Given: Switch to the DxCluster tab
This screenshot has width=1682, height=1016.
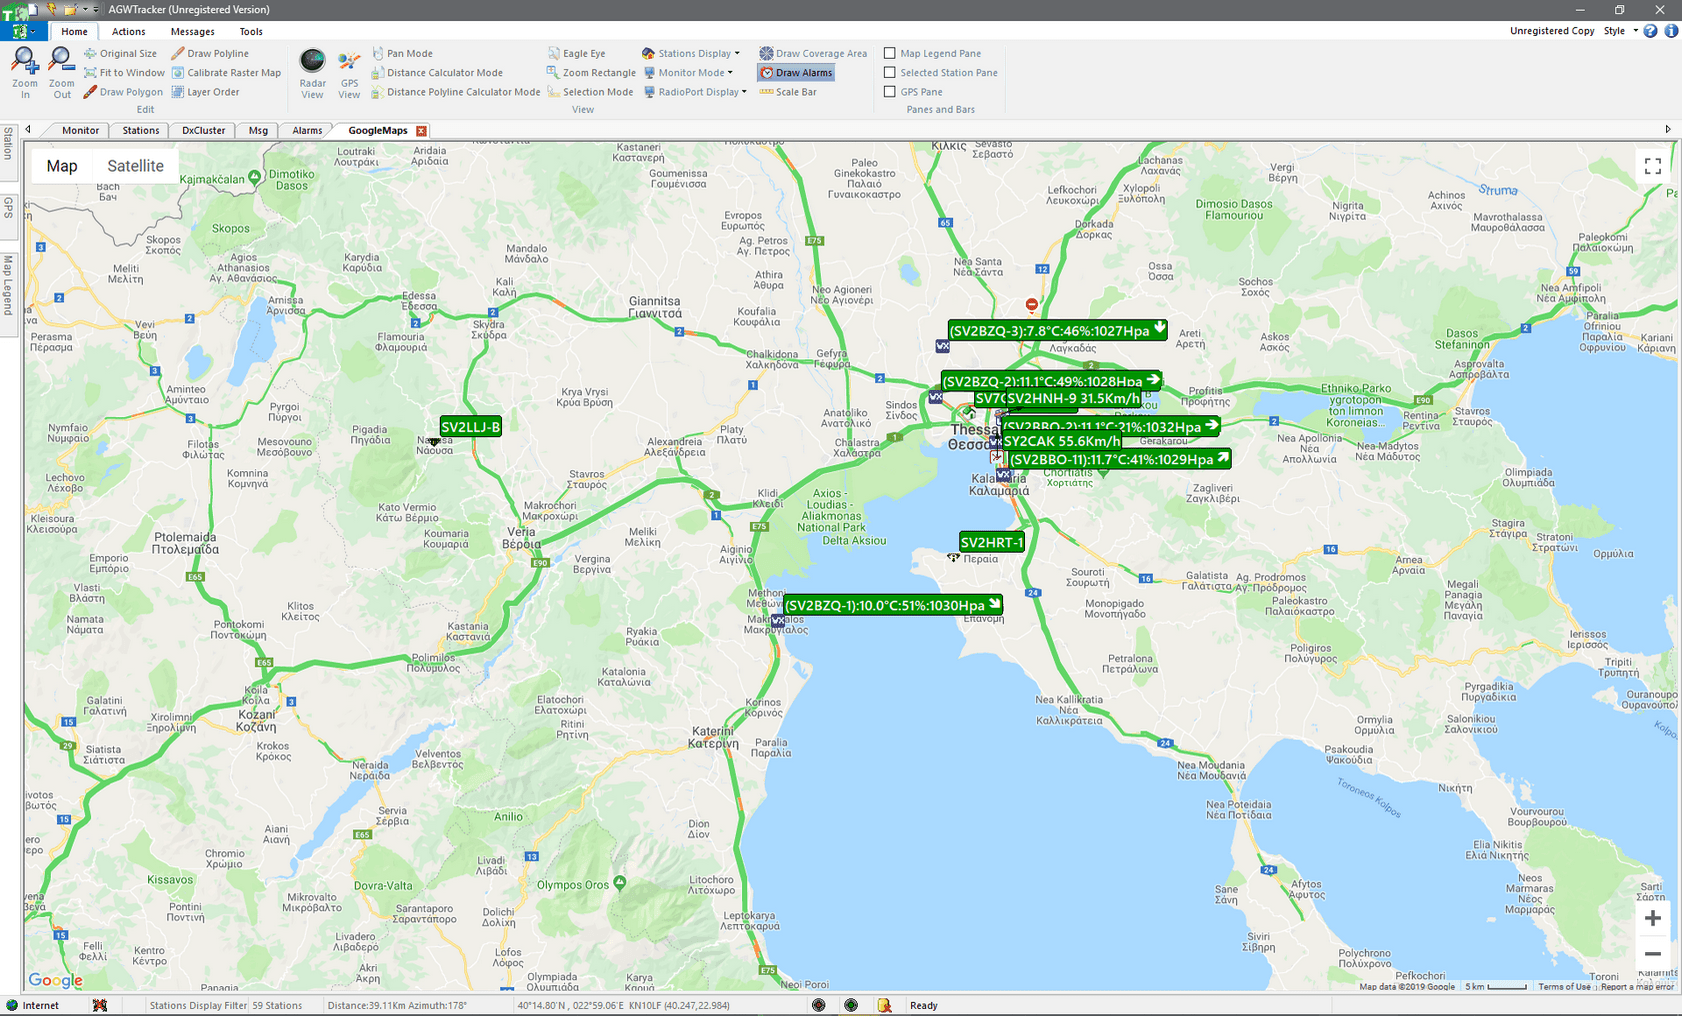Looking at the screenshot, I should [202, 130].
